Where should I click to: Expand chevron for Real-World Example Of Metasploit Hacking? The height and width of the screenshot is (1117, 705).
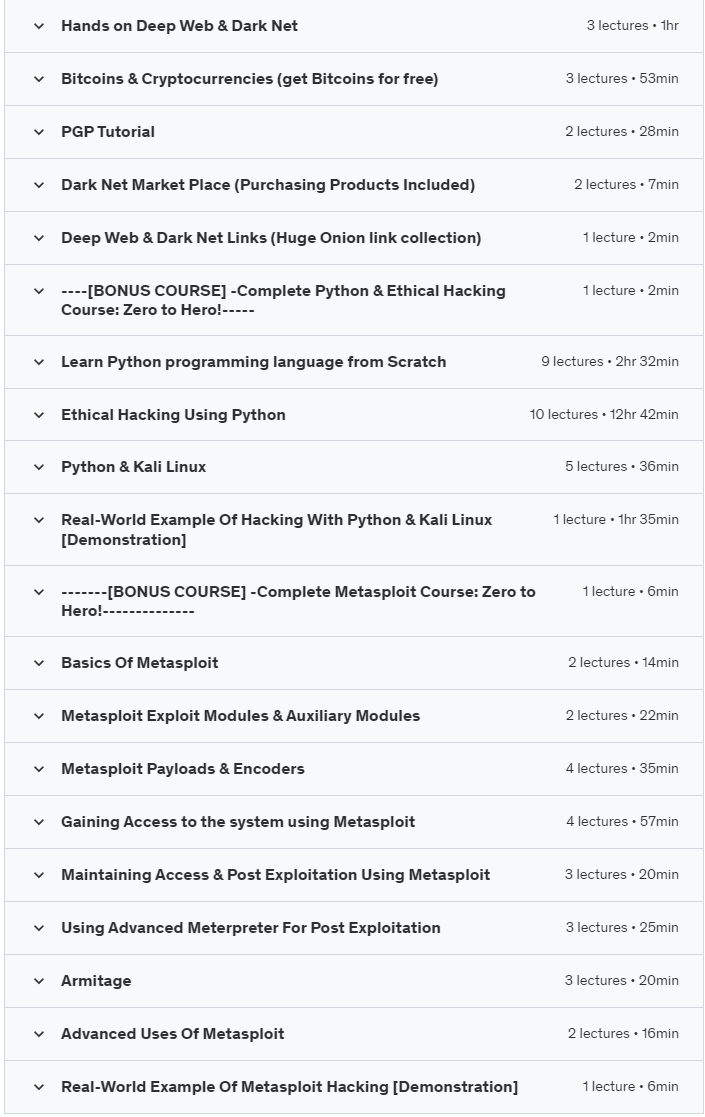pyautogui.click(x=39, y=1087)
